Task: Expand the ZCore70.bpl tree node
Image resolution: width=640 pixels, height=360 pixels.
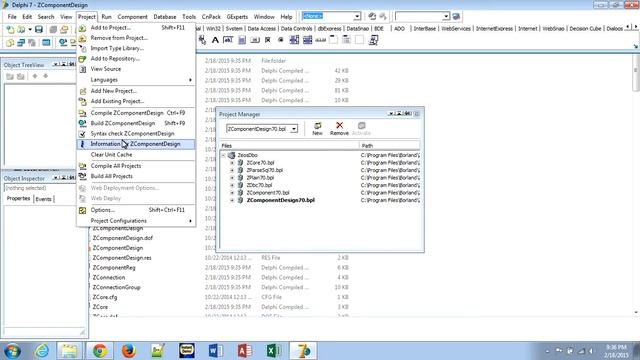Action: [232, 162]
